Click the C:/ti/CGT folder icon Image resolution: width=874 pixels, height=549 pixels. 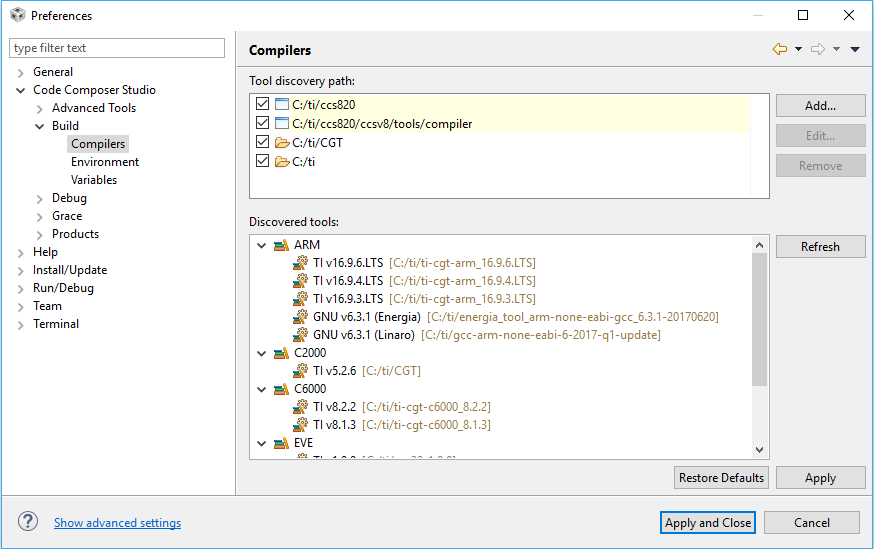(x=281, y=143)
